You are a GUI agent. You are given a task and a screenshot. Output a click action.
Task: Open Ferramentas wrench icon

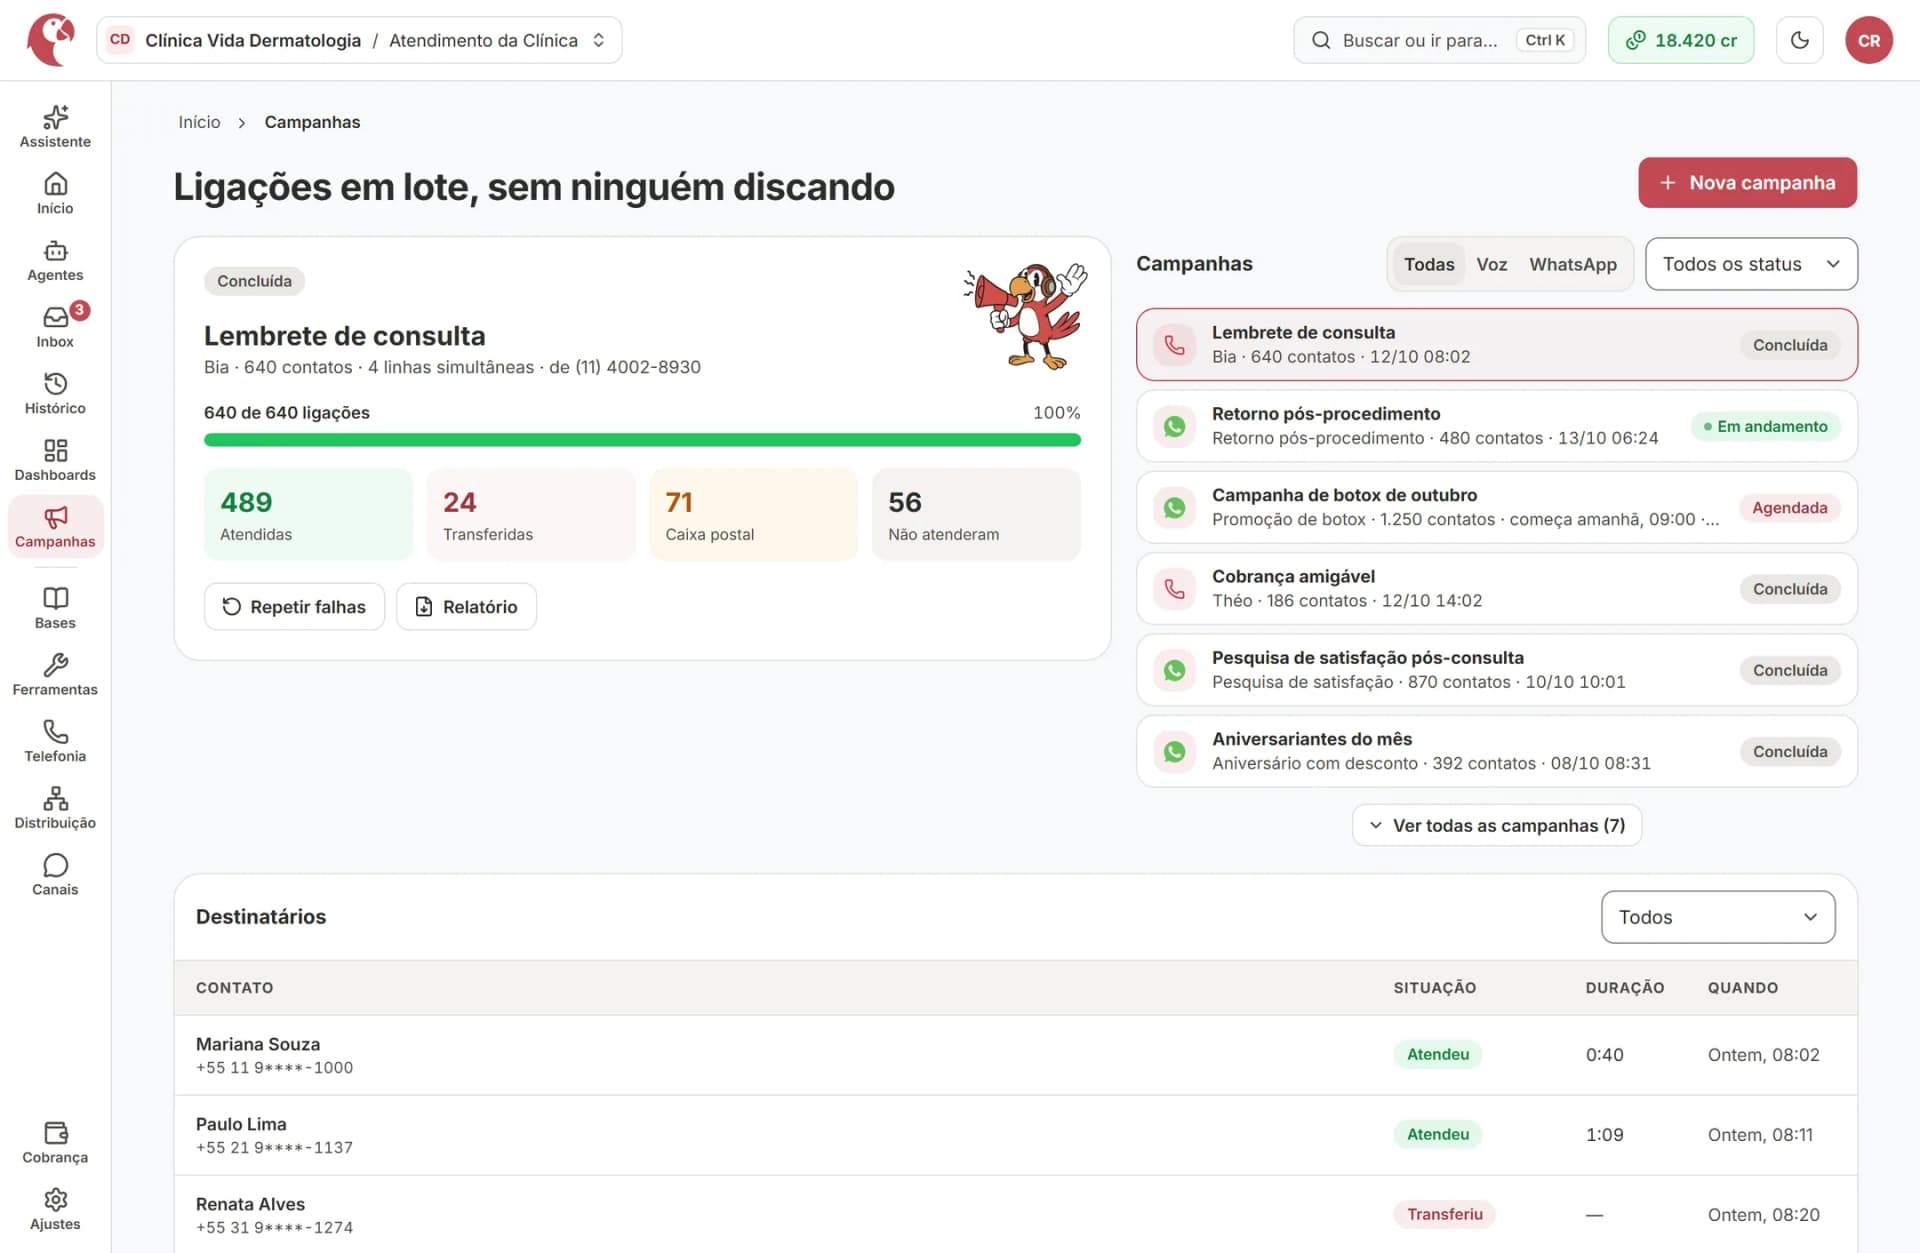point(55,675)
